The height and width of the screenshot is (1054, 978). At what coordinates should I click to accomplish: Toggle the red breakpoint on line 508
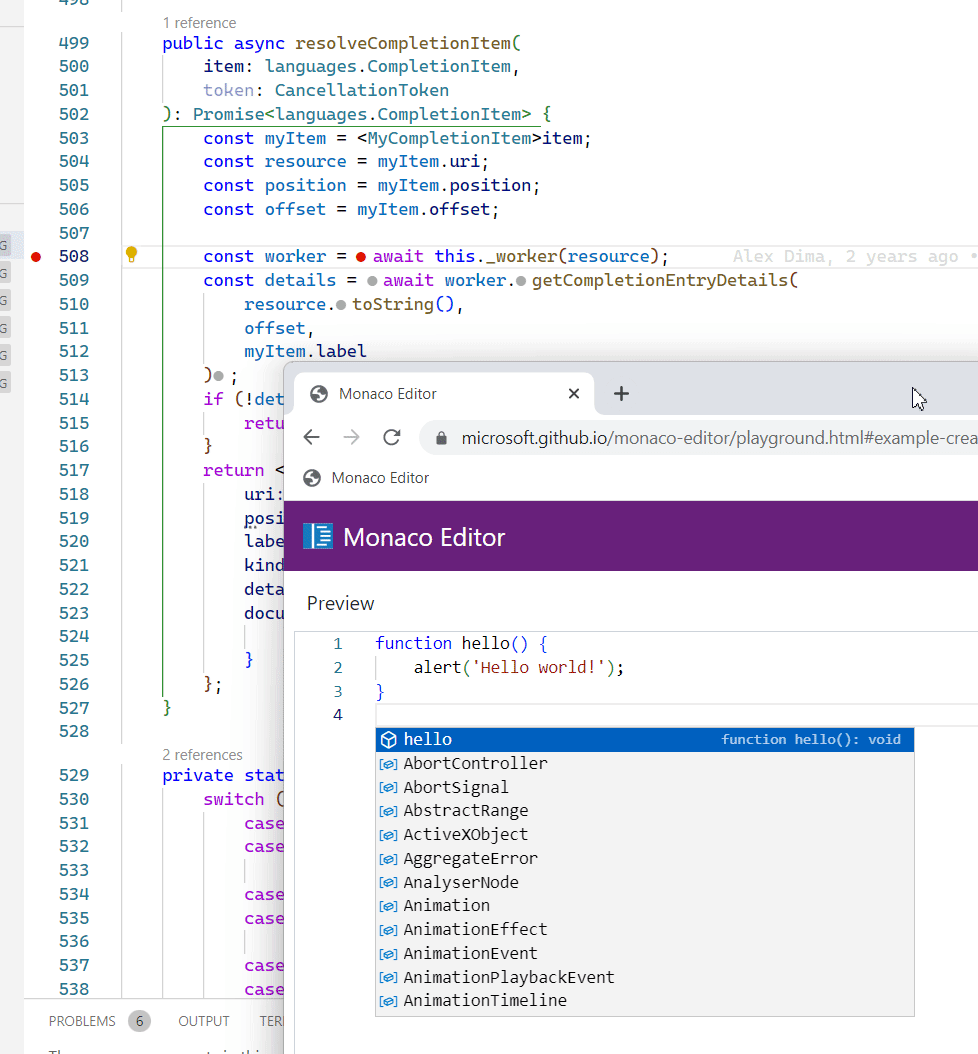pos(36,257)
